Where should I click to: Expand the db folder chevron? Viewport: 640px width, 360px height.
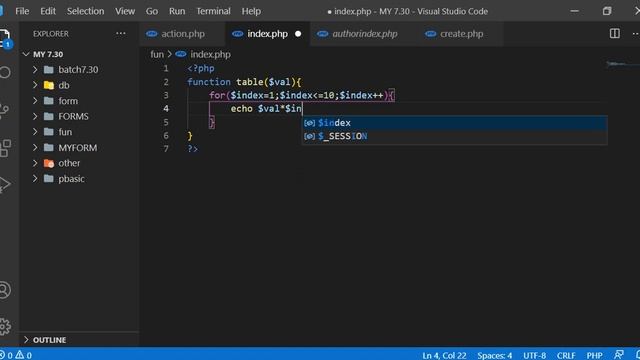click(x=35, y=85)
